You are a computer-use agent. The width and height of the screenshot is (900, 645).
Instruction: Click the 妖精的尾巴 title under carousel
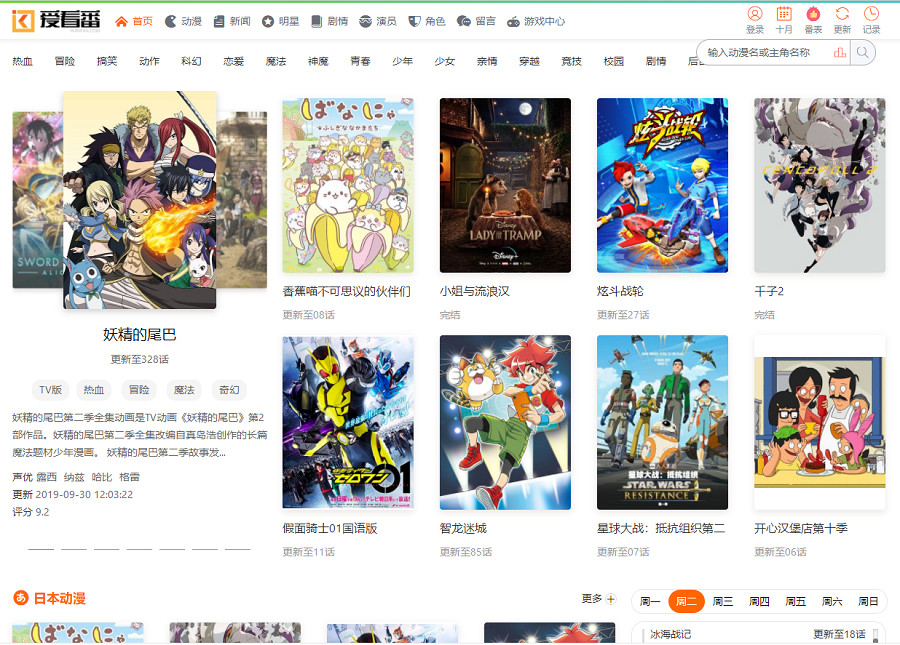tap(139, 335)
